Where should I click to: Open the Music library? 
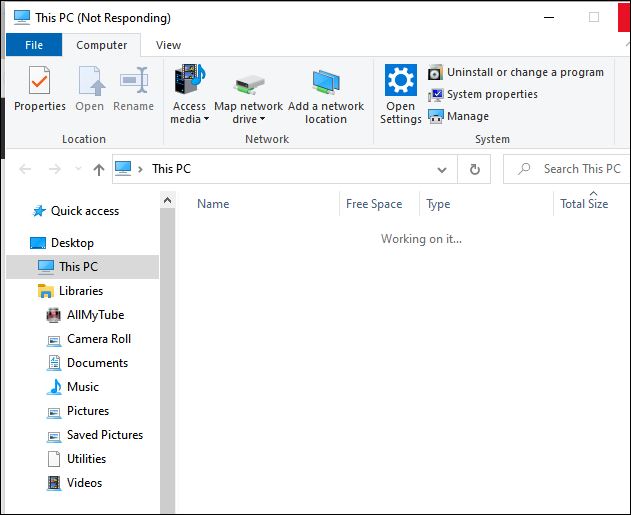73,387
